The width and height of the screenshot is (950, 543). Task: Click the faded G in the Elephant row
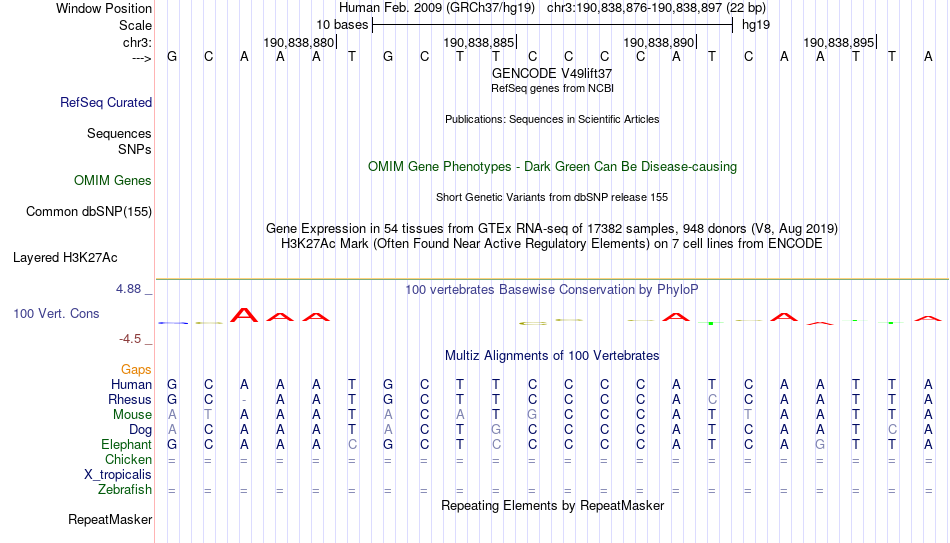pos(820,444)
